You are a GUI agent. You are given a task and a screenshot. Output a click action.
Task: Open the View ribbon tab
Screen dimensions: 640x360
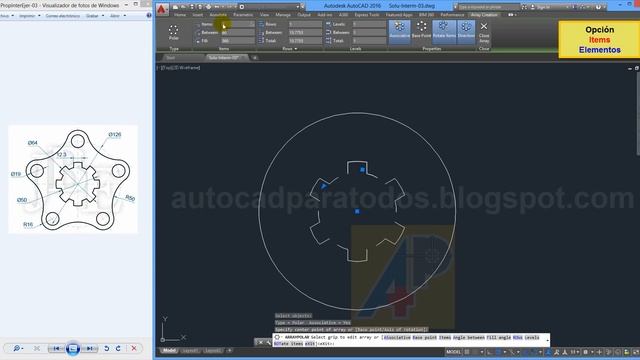pyautogui.click(x=264, y=15)
